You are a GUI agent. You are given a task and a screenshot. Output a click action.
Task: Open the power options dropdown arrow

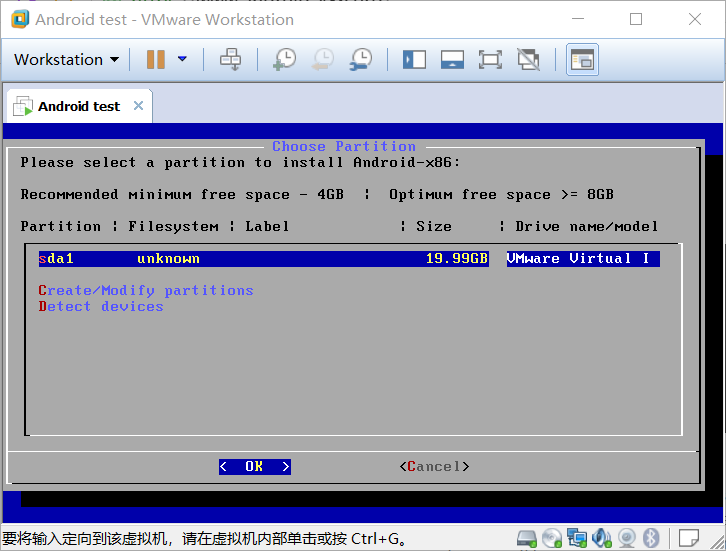tap(182, 60)
